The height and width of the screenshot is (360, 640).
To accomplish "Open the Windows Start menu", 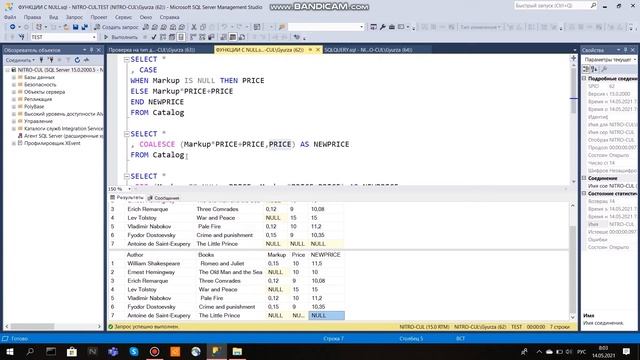I will point(10,351).
